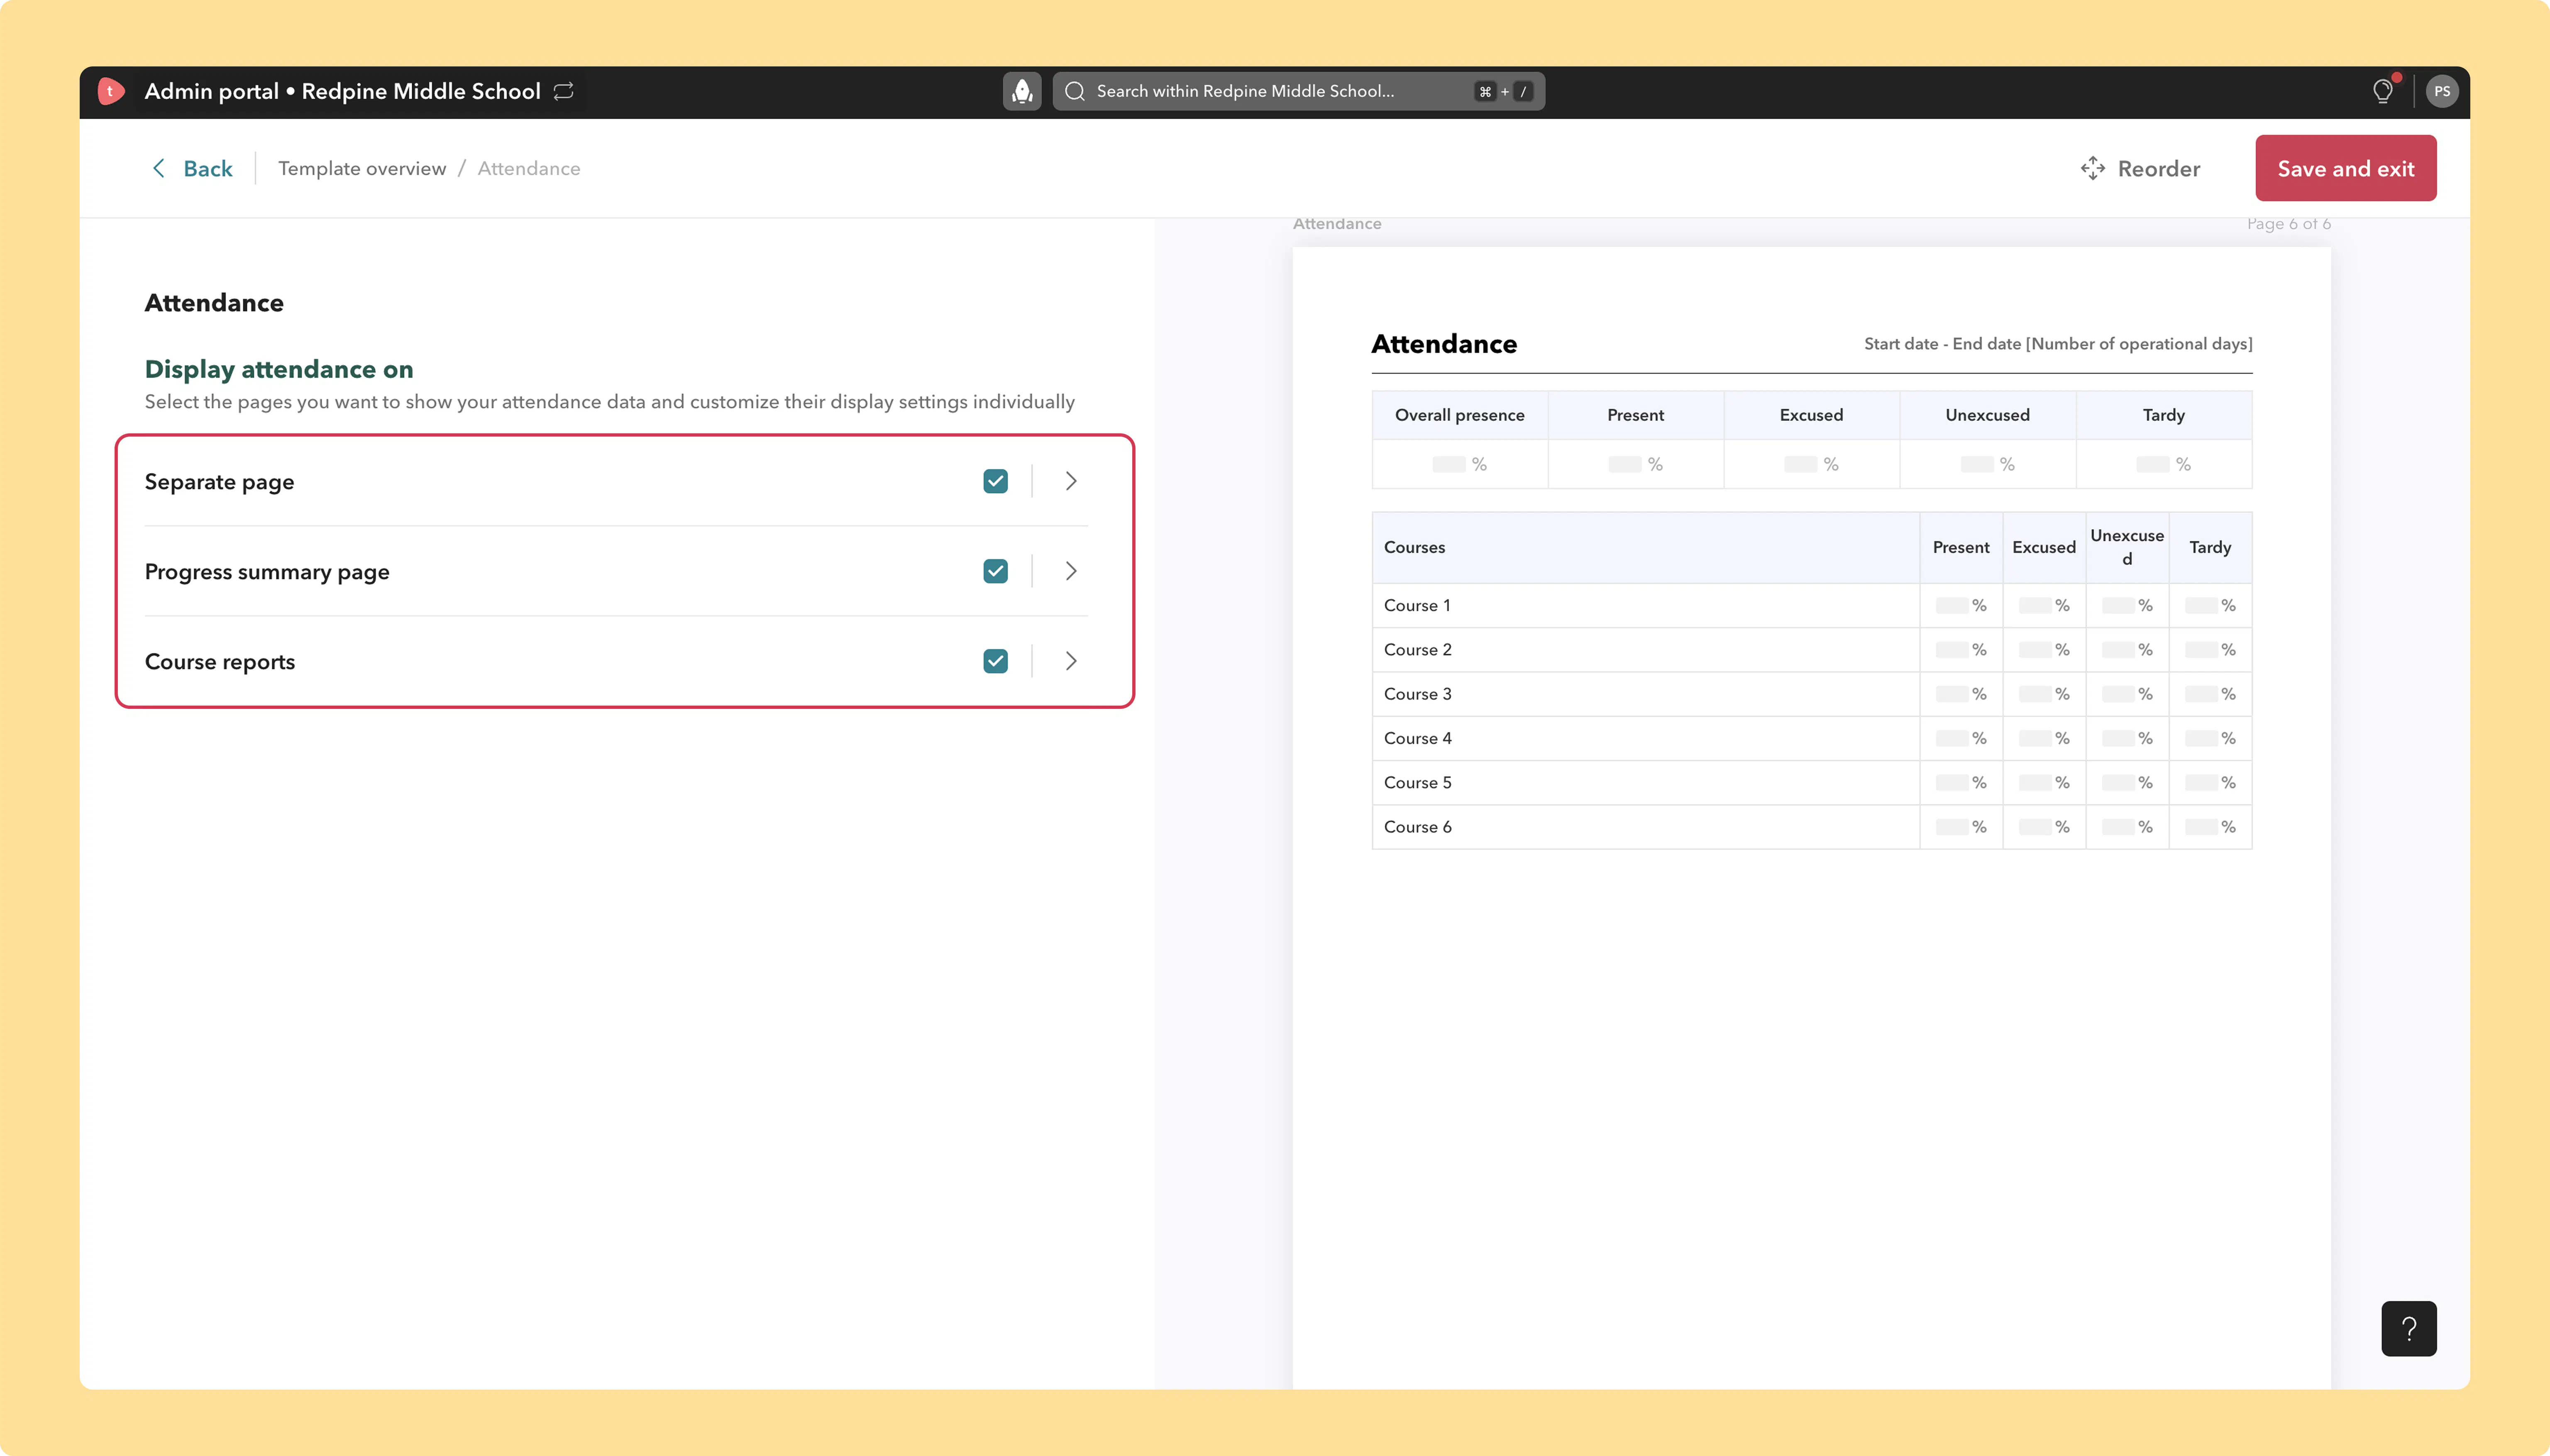Click the Present header in summary table
Screen dimensions: 2550x1456
(1636, 415)
